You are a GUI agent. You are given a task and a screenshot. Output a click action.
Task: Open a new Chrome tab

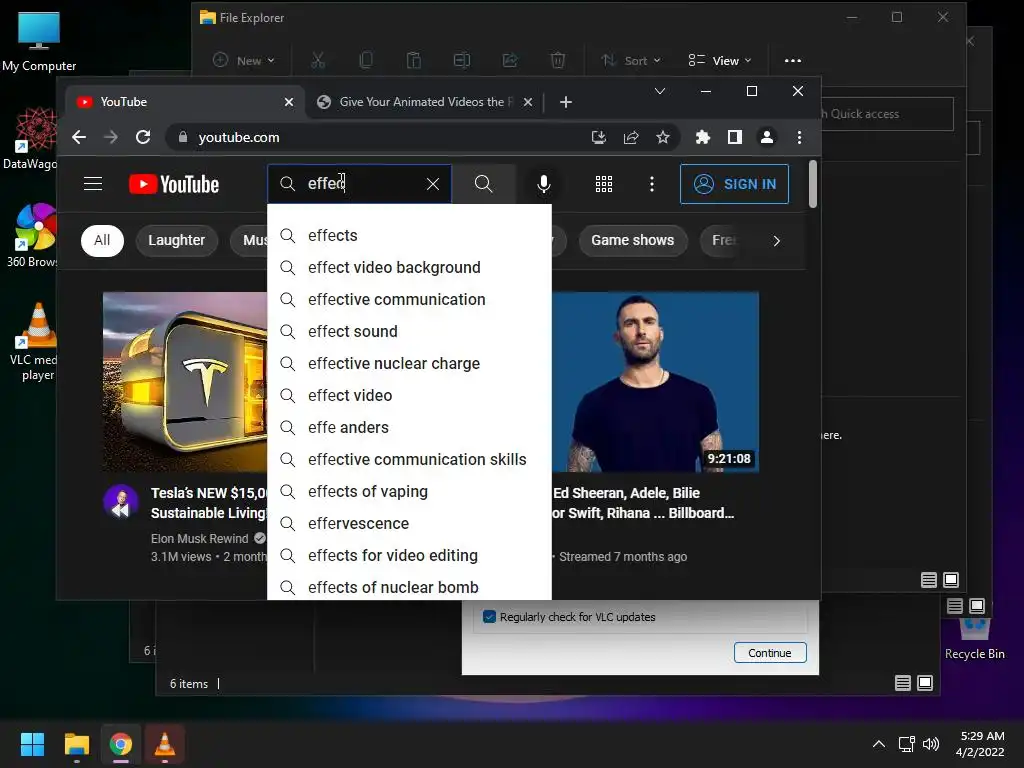click(x=566, y=102)
